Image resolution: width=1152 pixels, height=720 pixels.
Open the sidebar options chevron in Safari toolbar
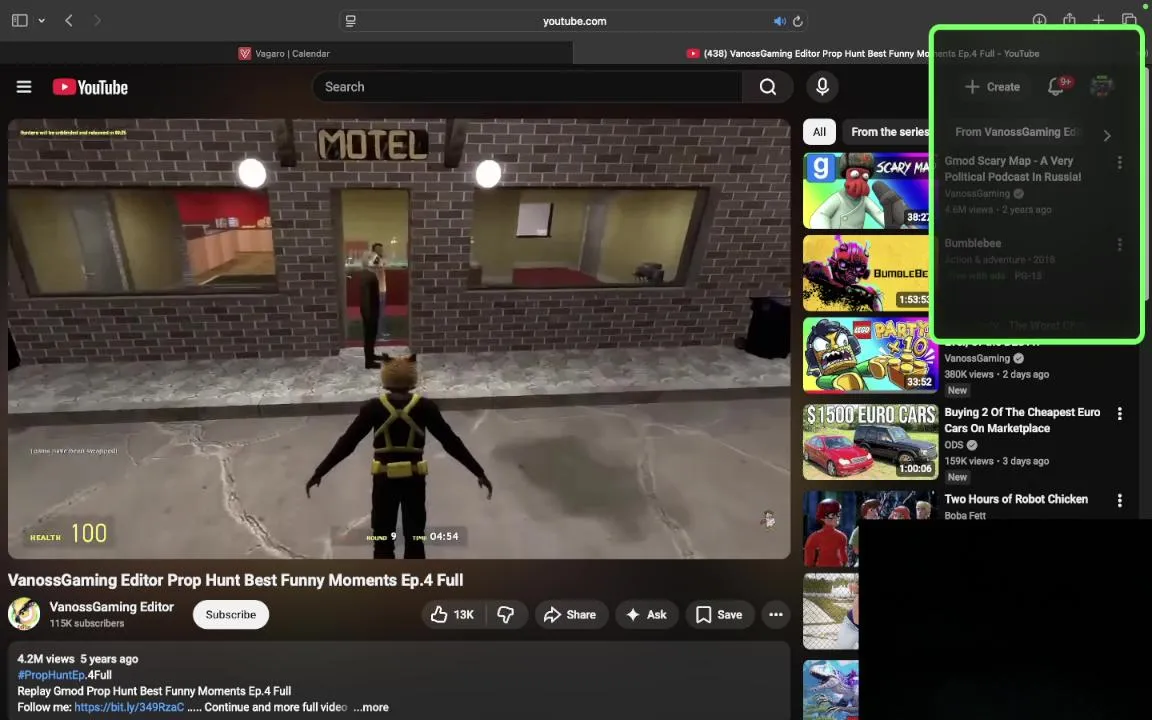42,21
